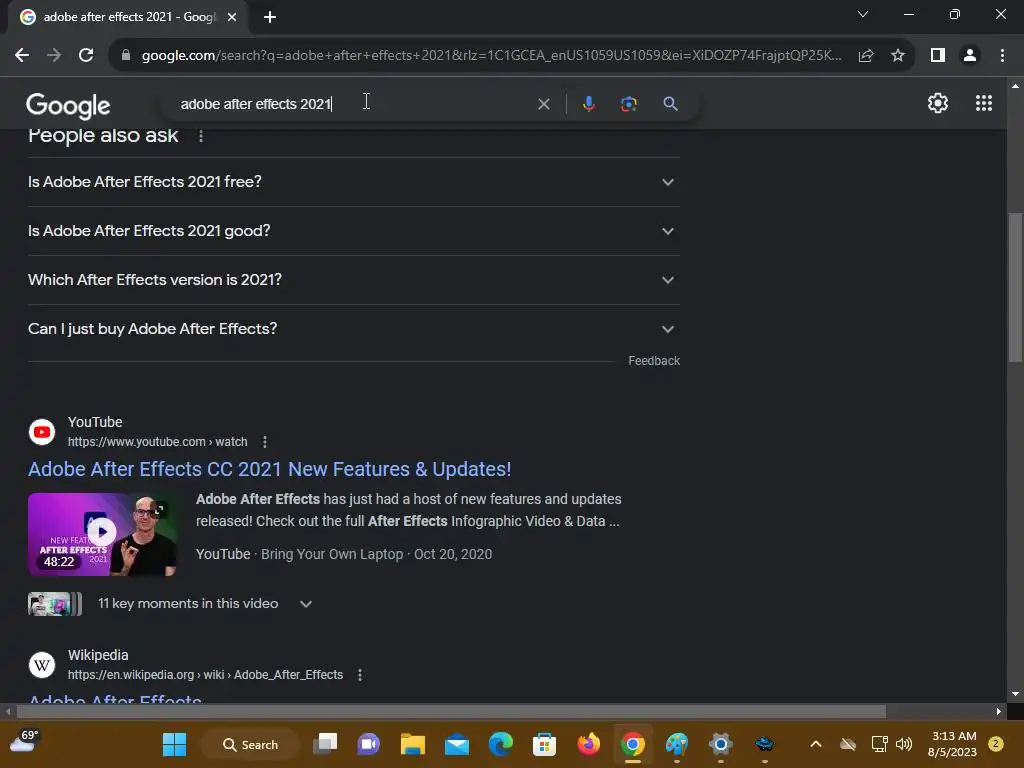Screen dimensions: 1024x768
Task: Go to Google homepage via logo
Action: tap(68, 105)
